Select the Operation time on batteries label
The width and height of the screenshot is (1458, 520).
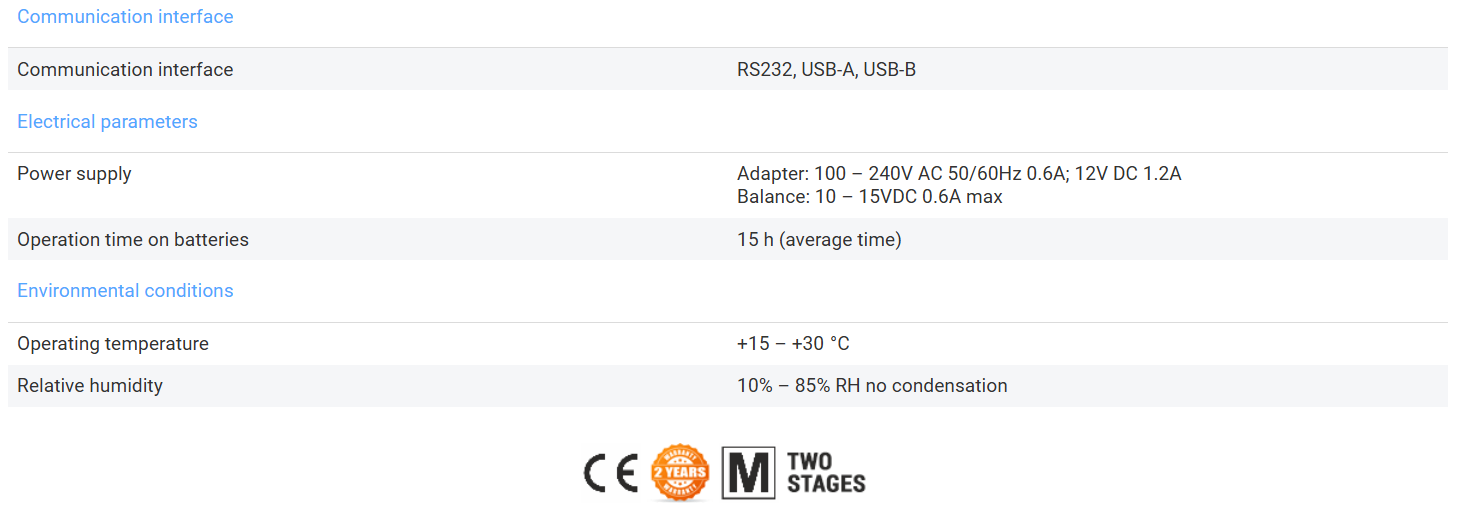tap(133, 240)
